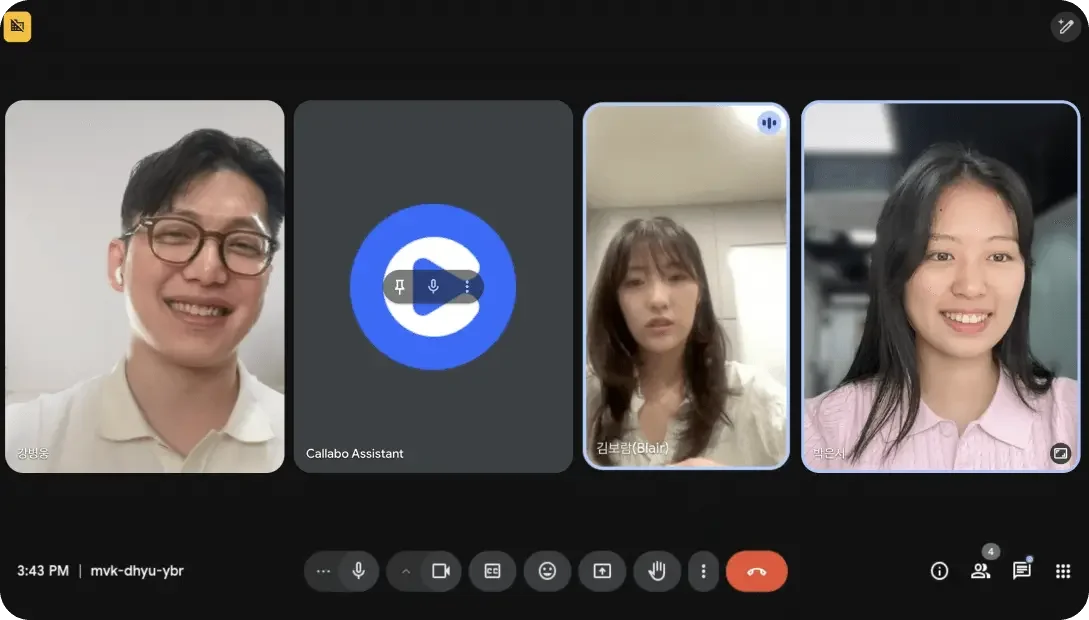The width and height of the screenshot is (1089, 620).
Task: Show the participants people panel
Action: (980, 571)
